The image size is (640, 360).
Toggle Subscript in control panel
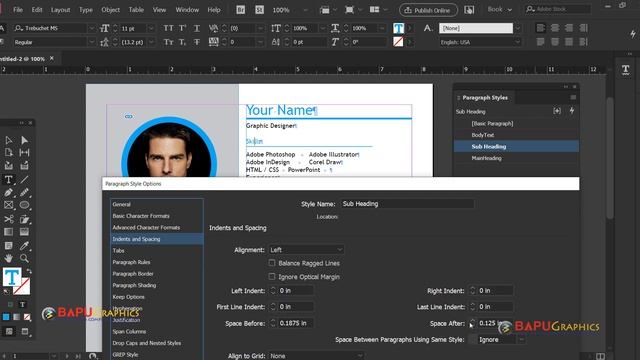click(x=182, y=42)
